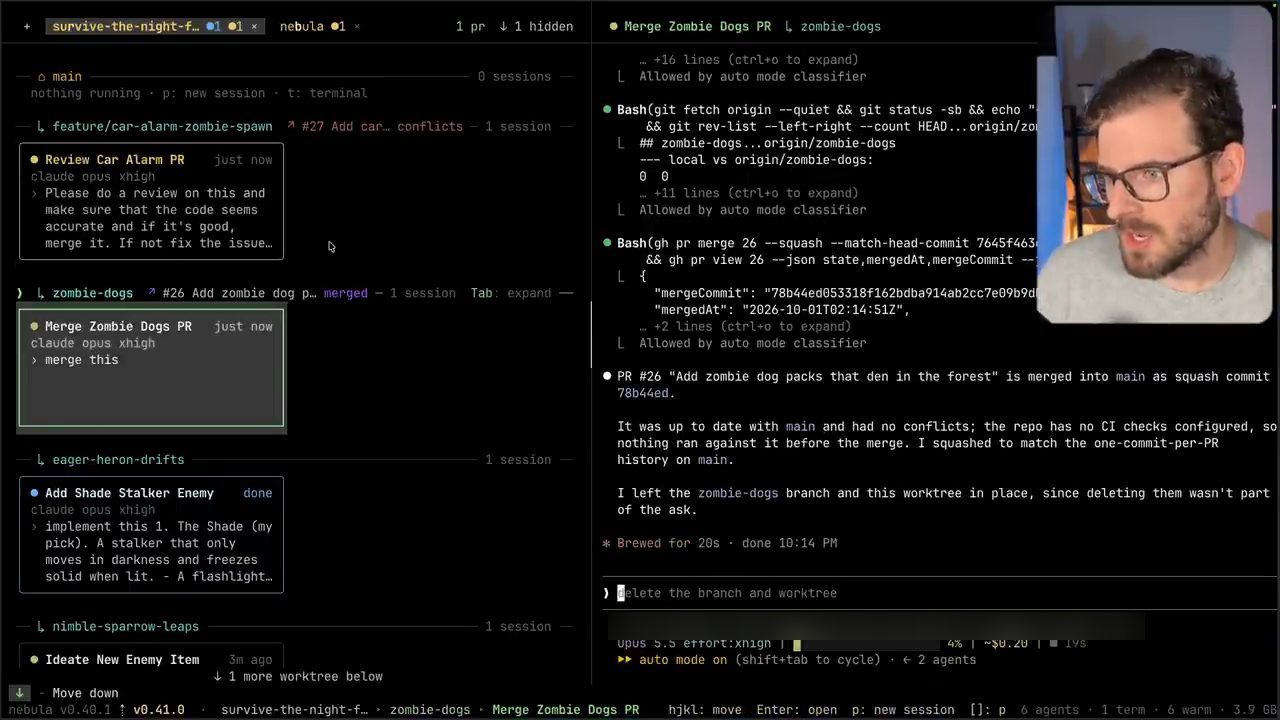Click survive-the-night breadcrumb in status bar
The height and width of the screenshot is (720, 1280).
[294, 710]
